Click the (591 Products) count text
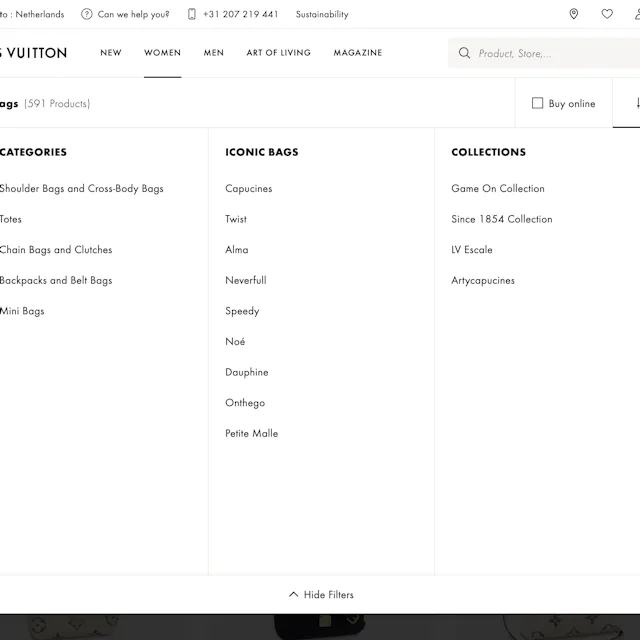 [57, 104]
